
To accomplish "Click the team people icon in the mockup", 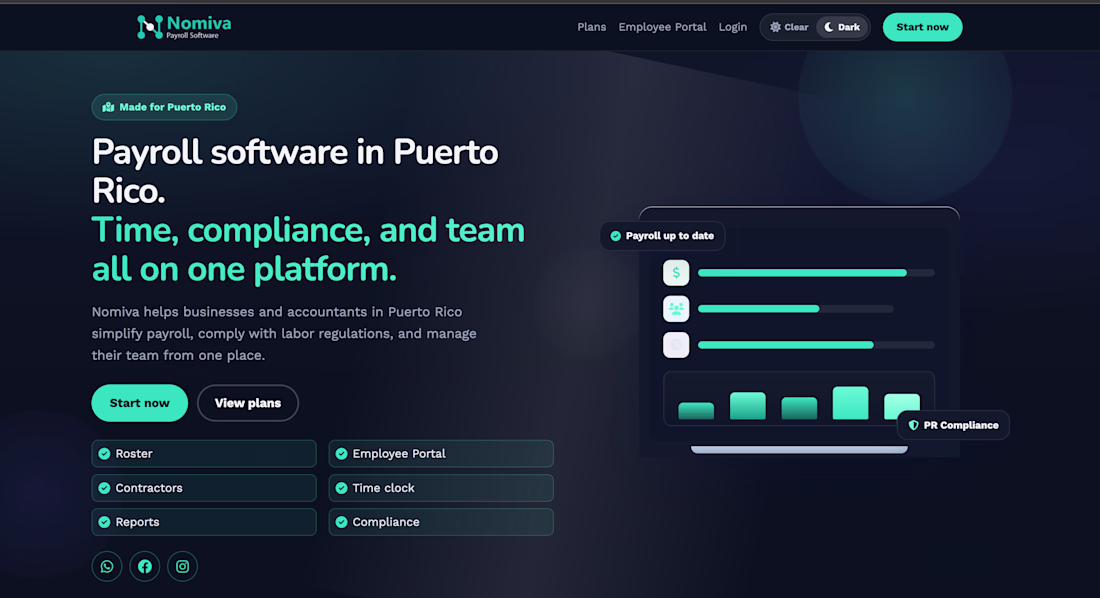I will click(x=676, y=309).
